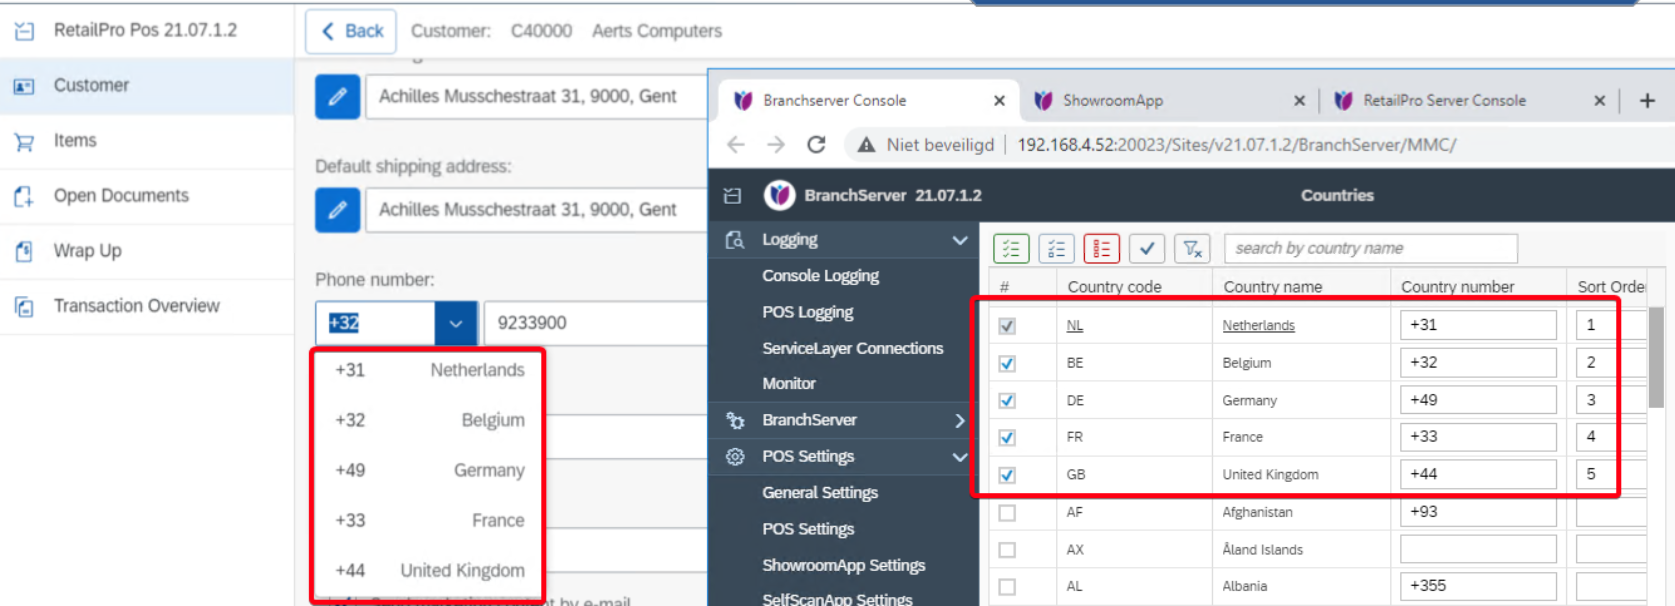Switch to the ShowroomApp browser tab
Screen dimensions: 1675x606
1112,100
